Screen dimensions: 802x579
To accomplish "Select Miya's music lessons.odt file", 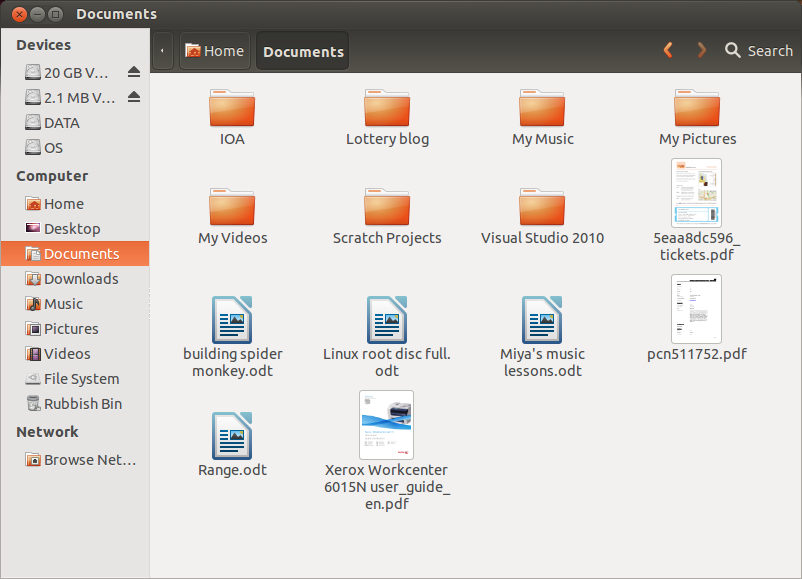I will [542, 320].
